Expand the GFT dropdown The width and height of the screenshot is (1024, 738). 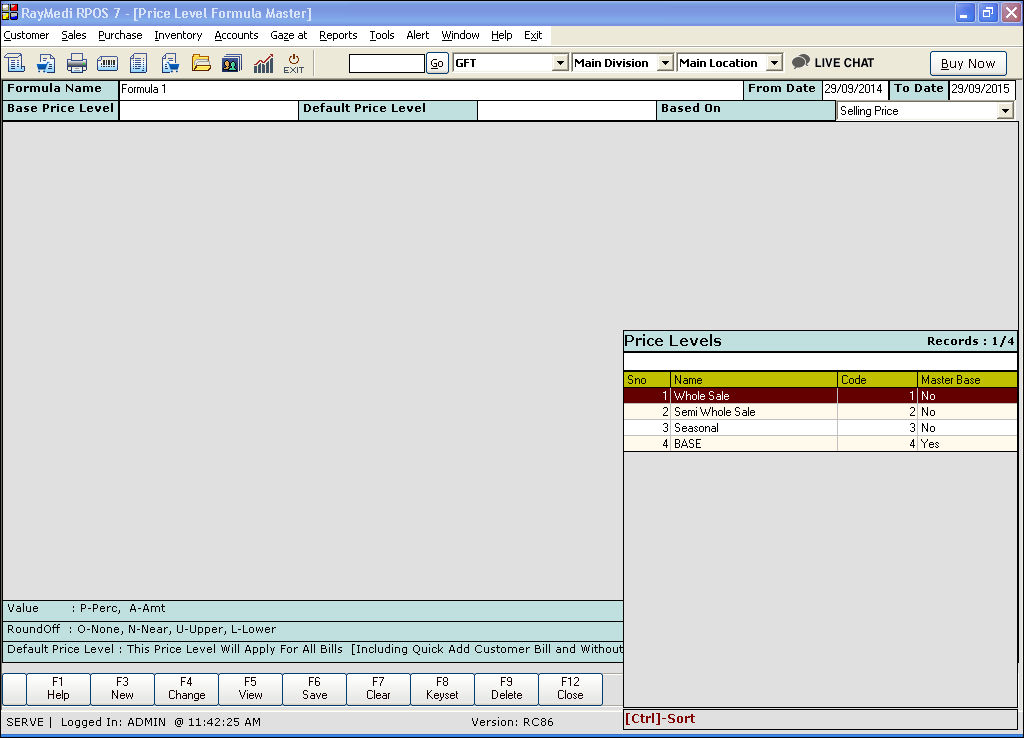click(x=560, y=63)
